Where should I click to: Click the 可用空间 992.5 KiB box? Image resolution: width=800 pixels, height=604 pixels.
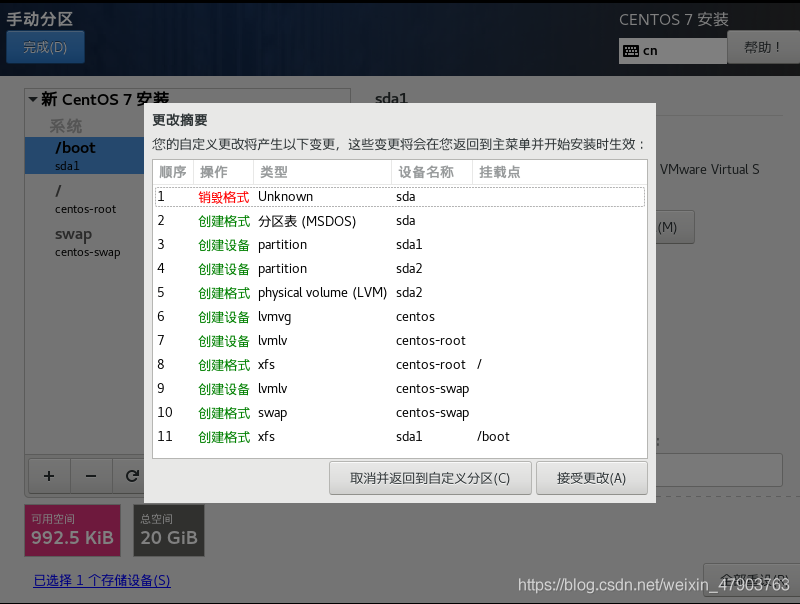(72, 531)
